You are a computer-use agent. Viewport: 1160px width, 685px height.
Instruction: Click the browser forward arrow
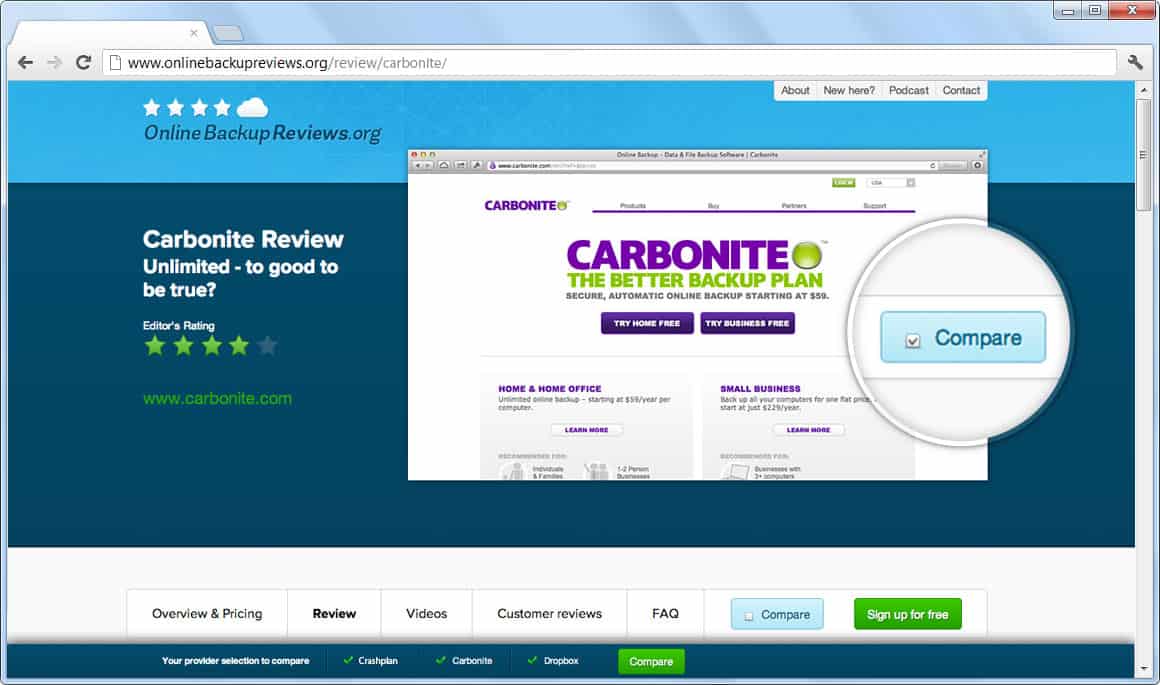click(x=54, y=63)
